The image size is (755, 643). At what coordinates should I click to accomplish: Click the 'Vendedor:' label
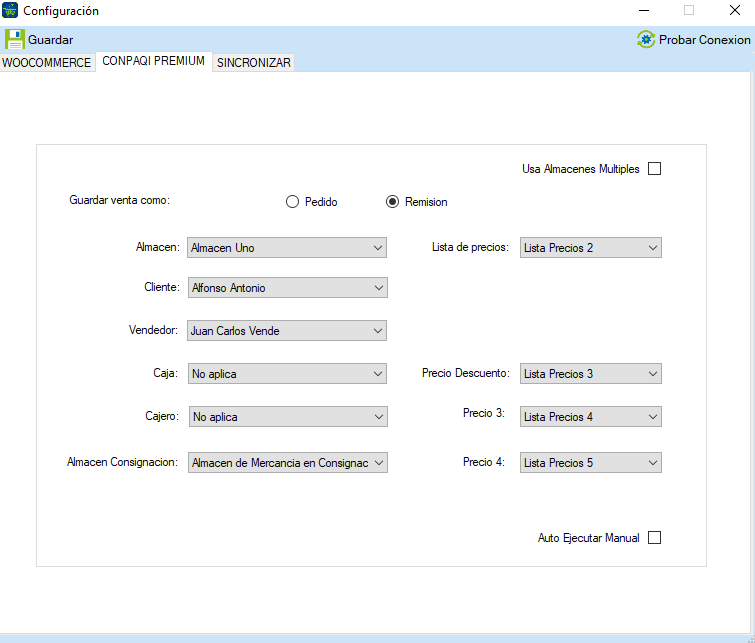[153, 330]
